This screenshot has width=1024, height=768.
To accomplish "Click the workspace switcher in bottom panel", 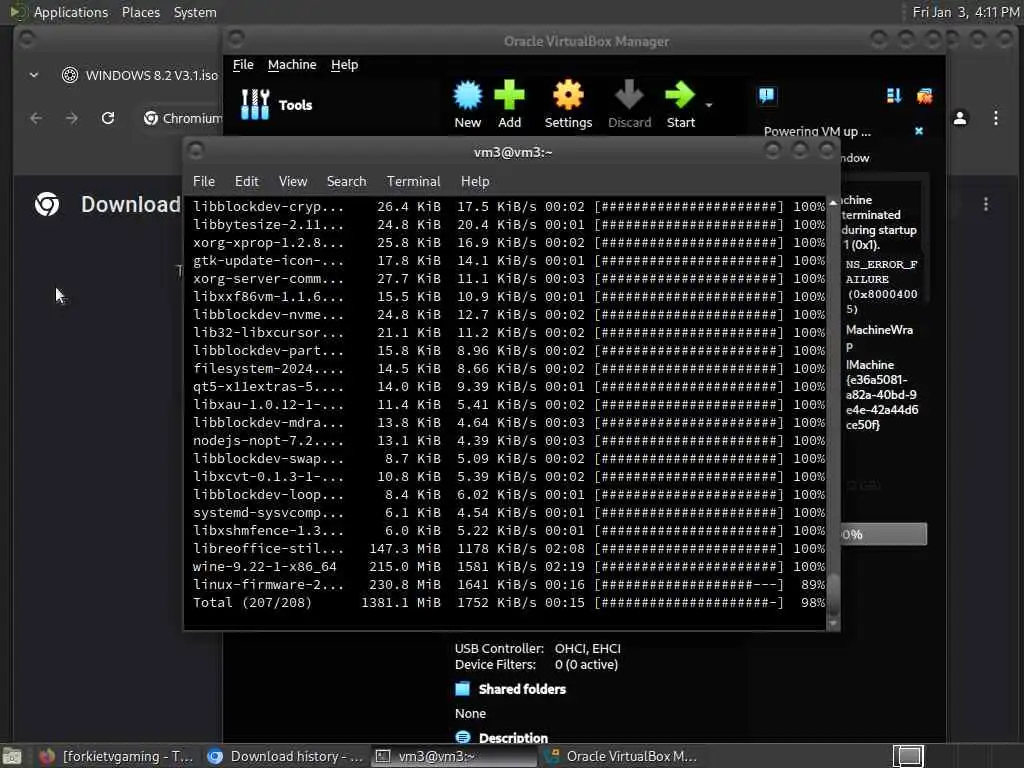I will (908, 756).
